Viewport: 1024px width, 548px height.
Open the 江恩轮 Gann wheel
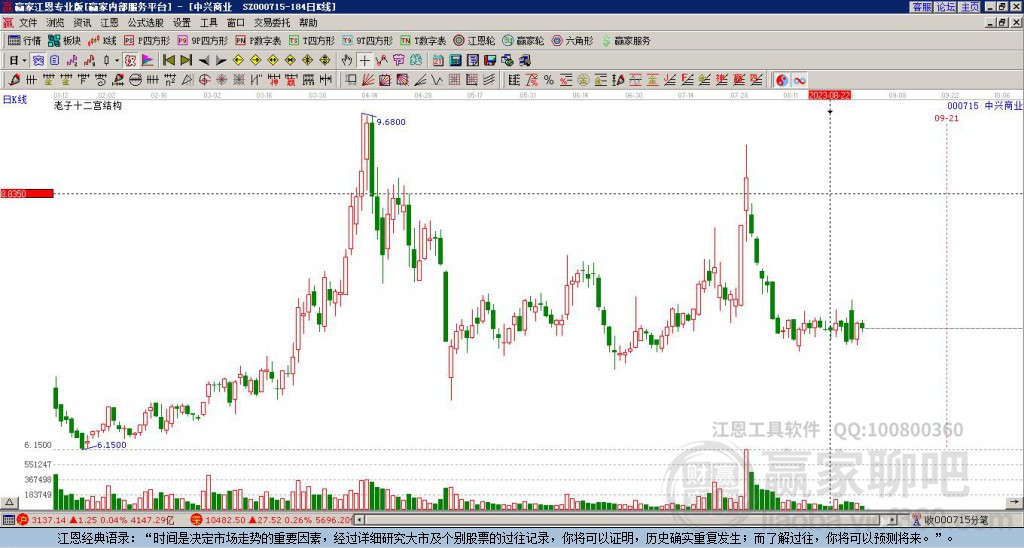pyautogui.click(x=474, y=40)
